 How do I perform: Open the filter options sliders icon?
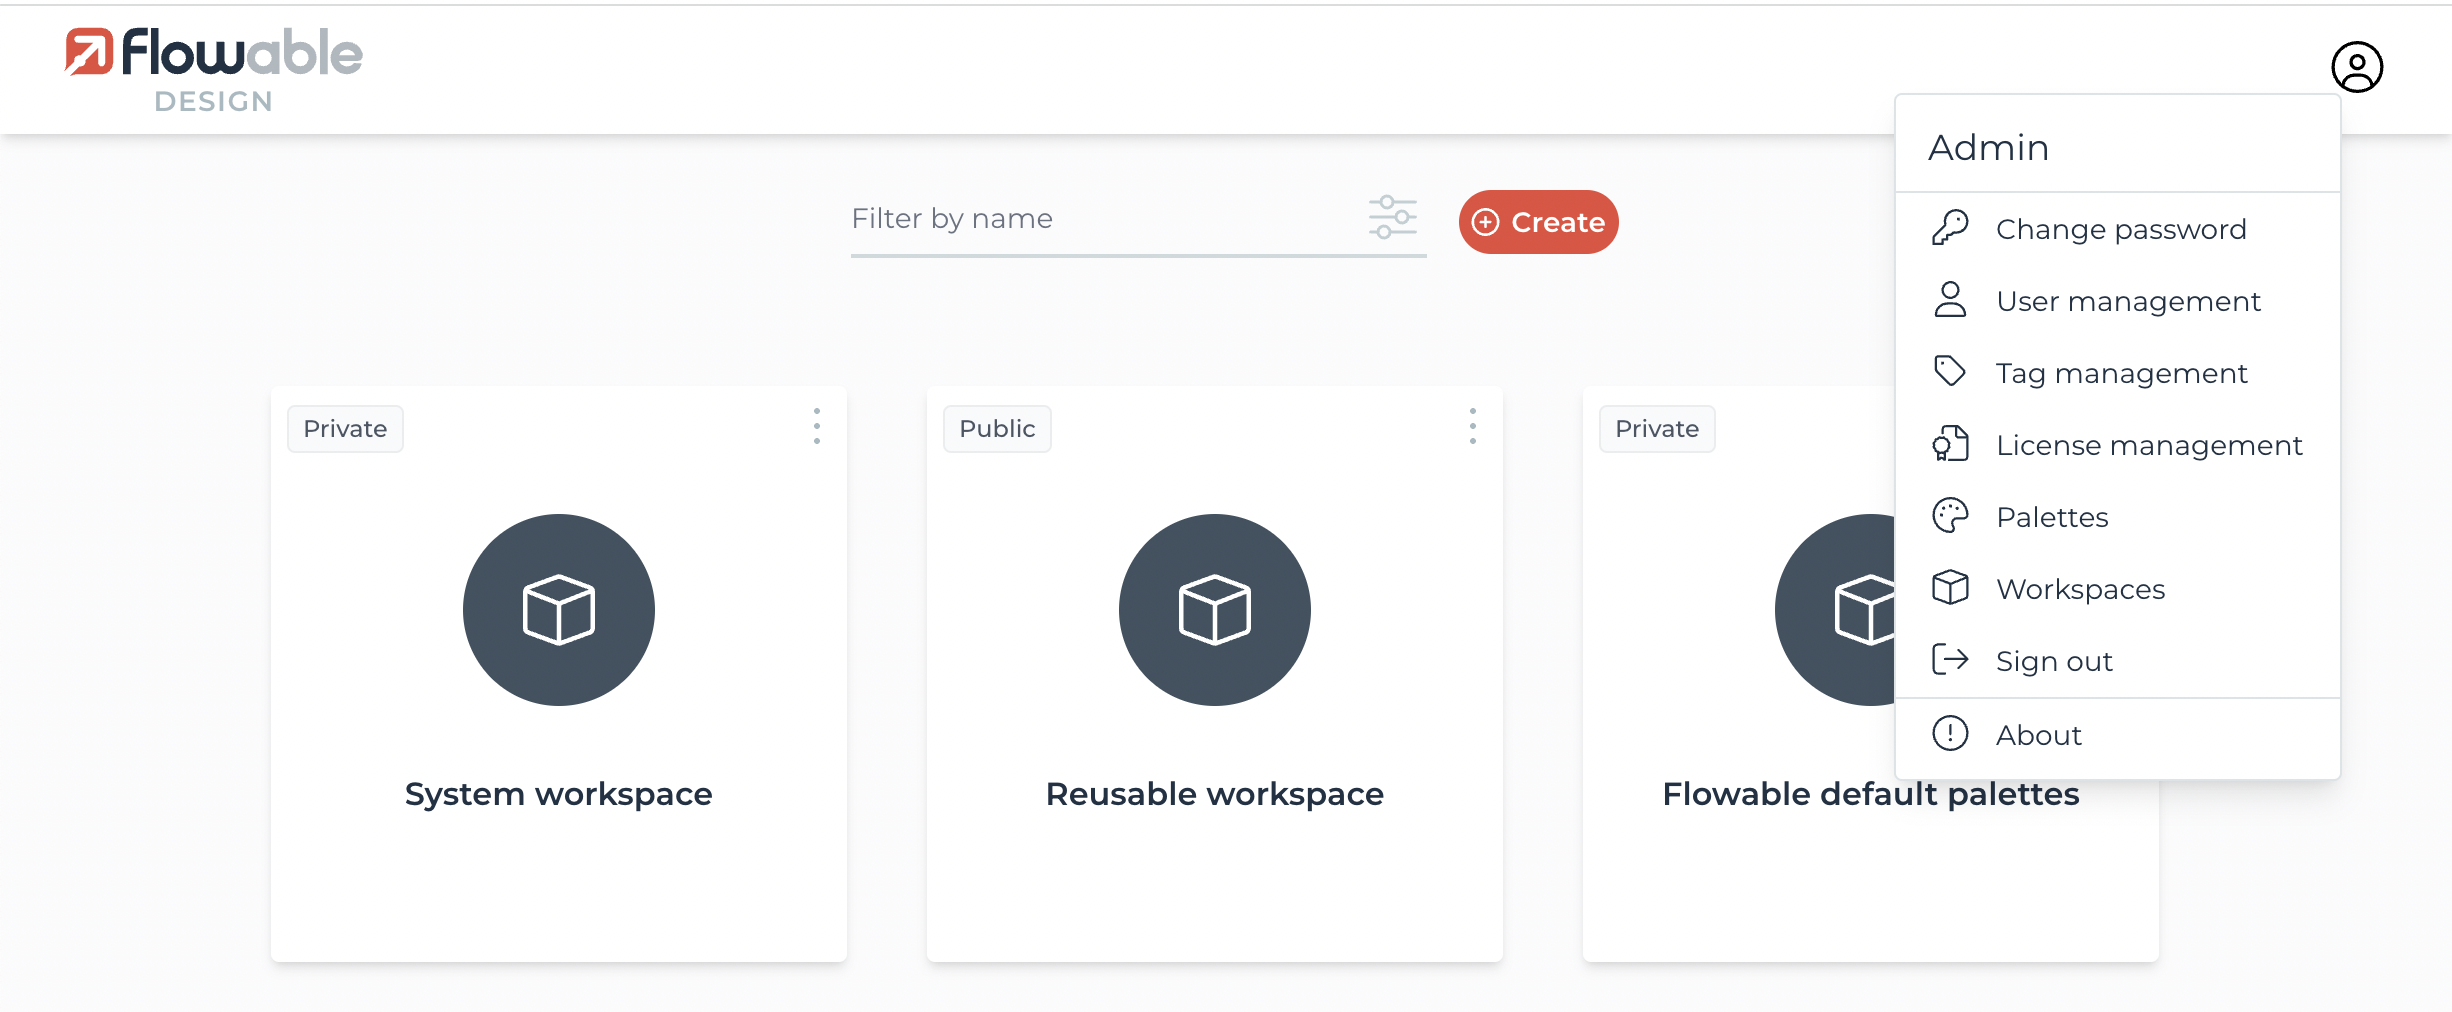pos(1392,218)
